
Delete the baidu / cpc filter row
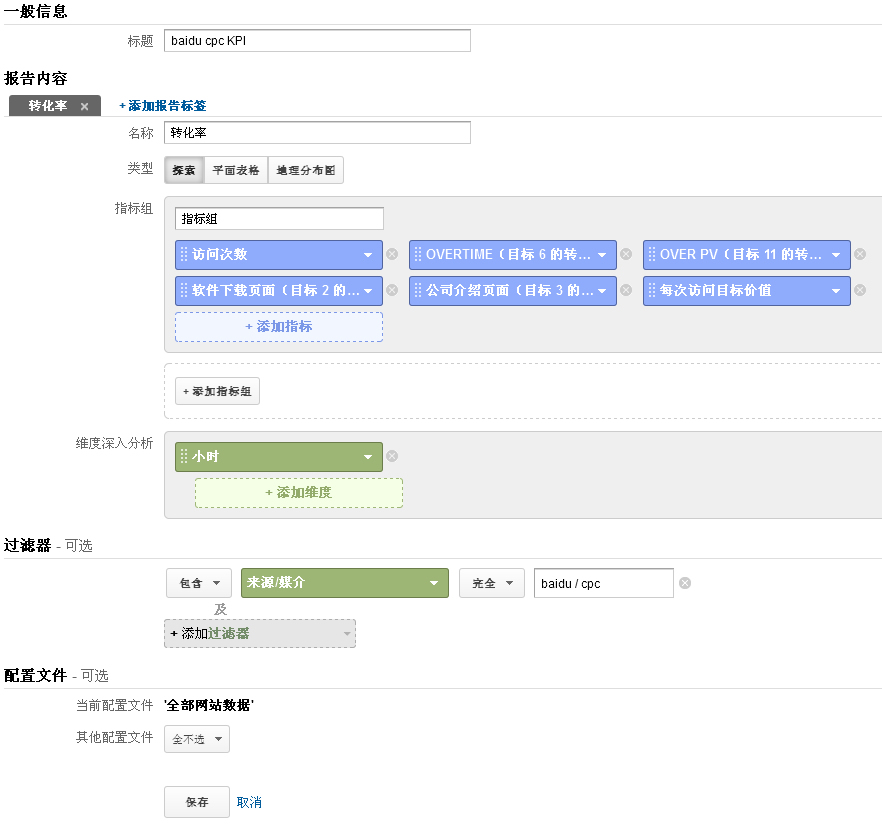684,583
